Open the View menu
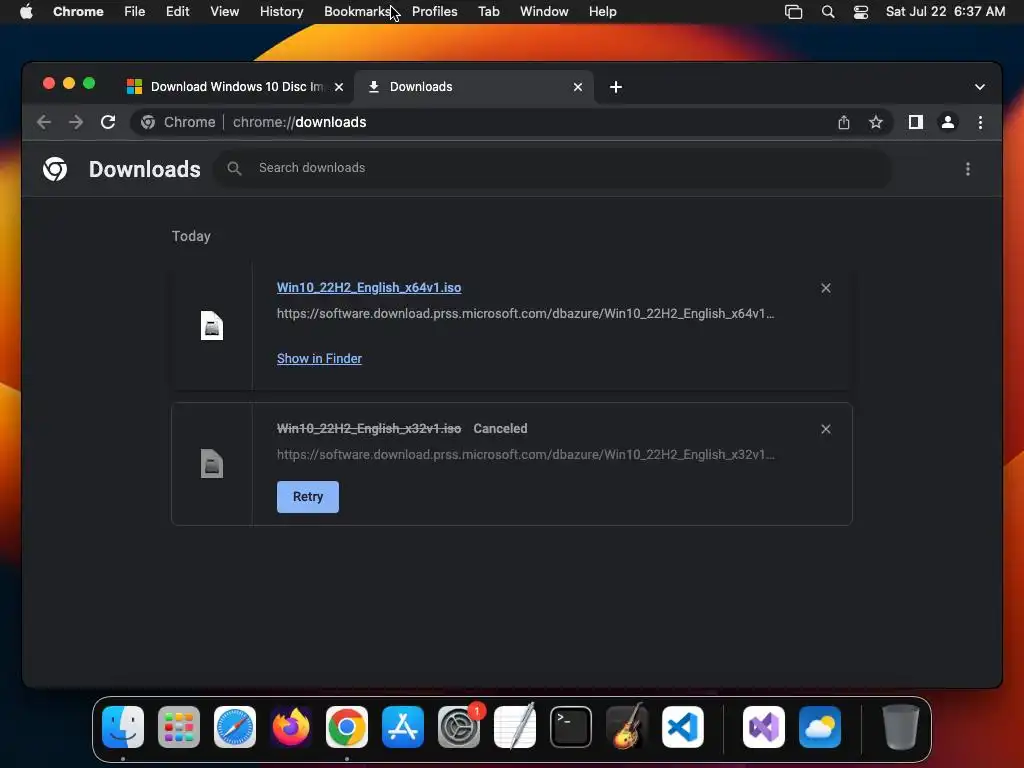Image resolution: width=1024 pixels, height=768 pixels. [224, 11]
